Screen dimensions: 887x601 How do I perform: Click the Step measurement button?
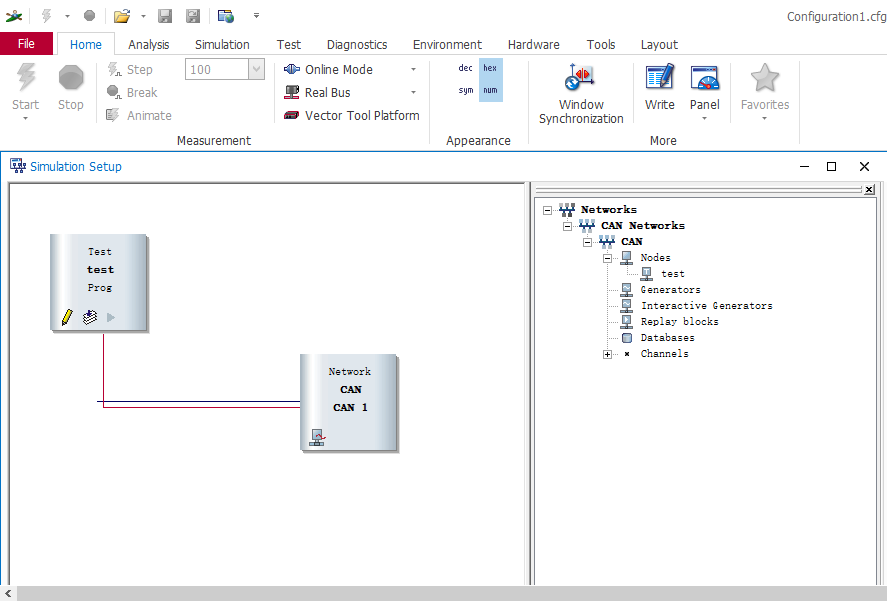[130, 70]
